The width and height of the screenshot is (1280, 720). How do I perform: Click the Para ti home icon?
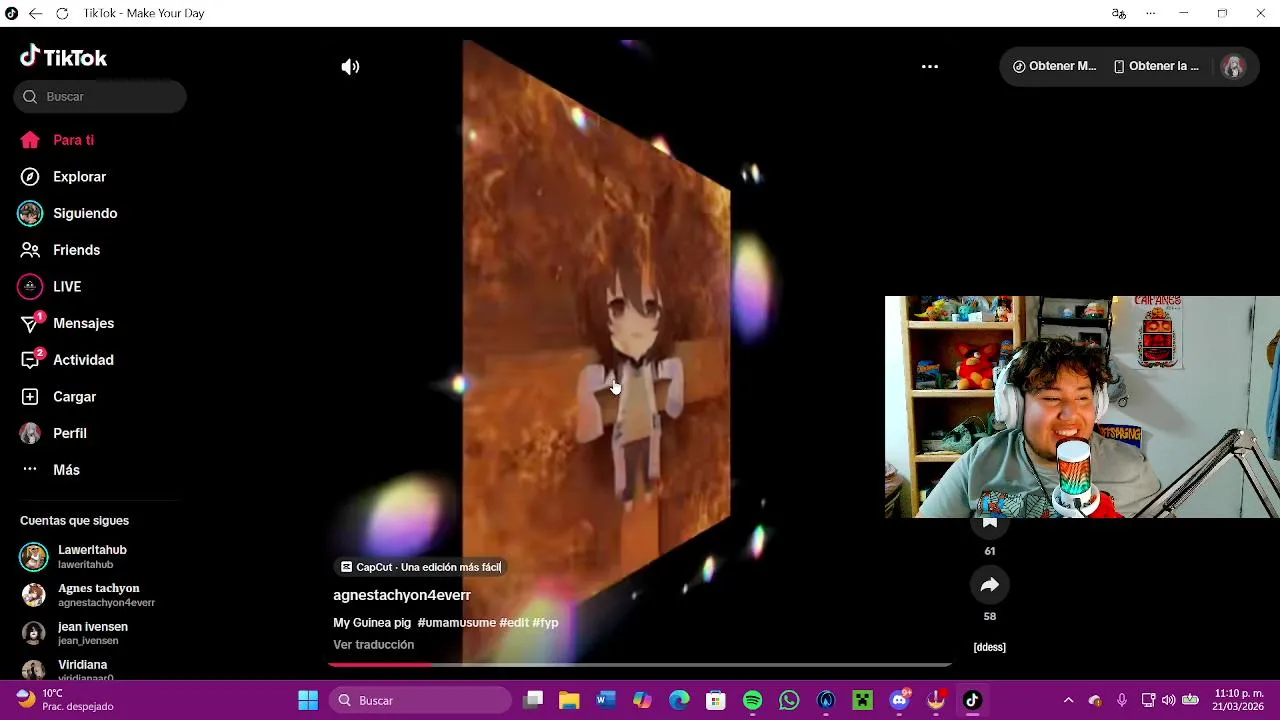(x=30, y=140)
